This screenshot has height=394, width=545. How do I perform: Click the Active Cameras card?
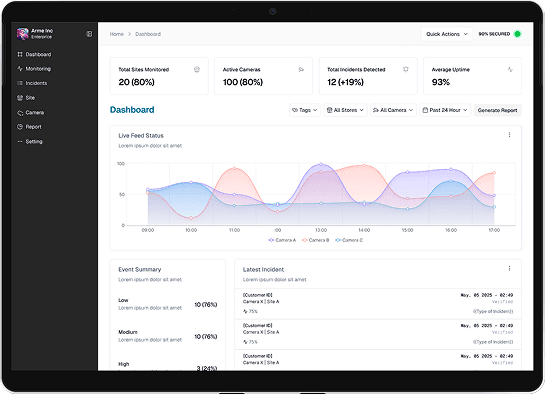coord(263,76)
